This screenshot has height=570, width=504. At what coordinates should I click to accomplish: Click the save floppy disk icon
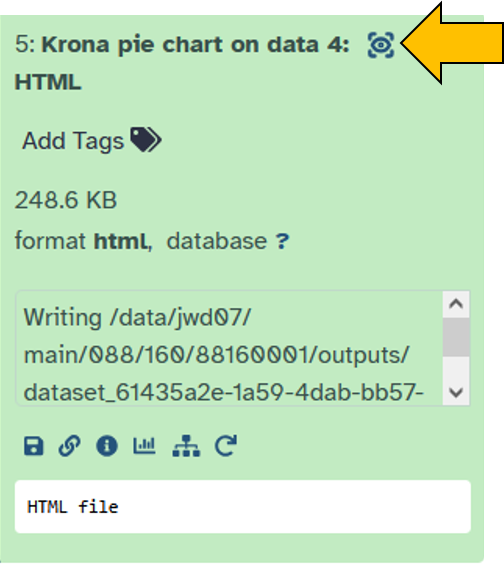(34, 446)
